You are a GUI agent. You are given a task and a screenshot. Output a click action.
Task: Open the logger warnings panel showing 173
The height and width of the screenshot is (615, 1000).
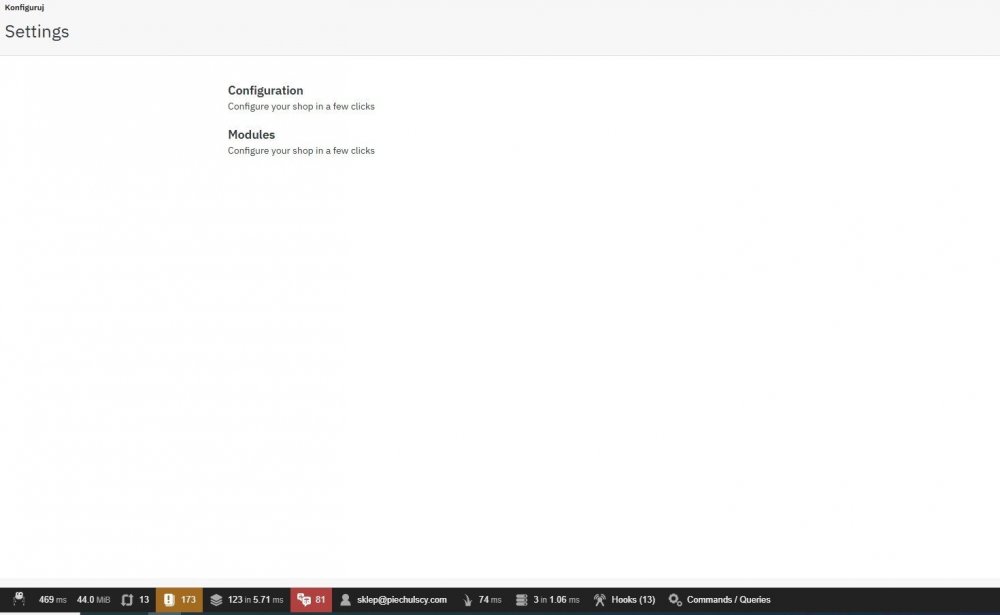178,599
